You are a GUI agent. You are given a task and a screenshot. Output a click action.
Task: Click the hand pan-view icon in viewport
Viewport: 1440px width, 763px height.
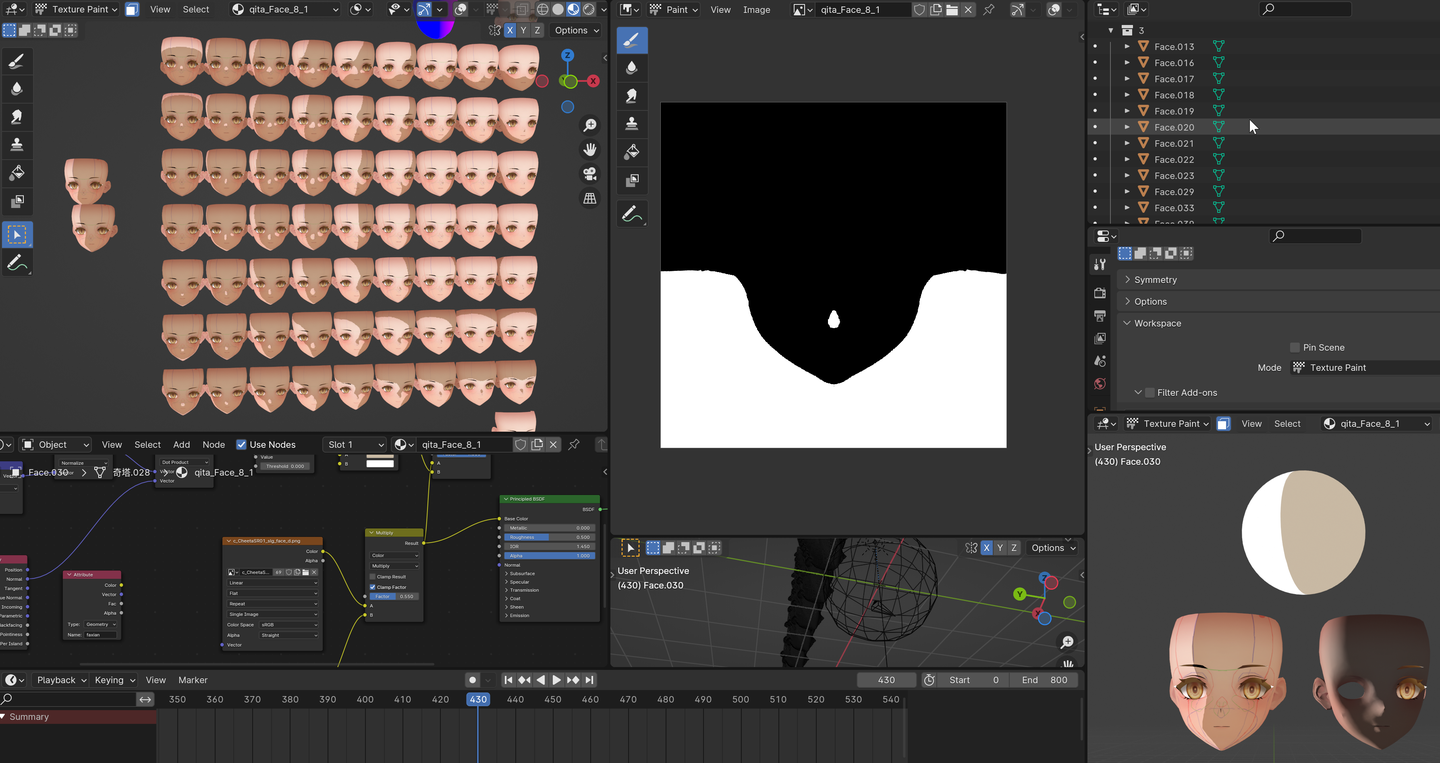click(x=590, y=149)
